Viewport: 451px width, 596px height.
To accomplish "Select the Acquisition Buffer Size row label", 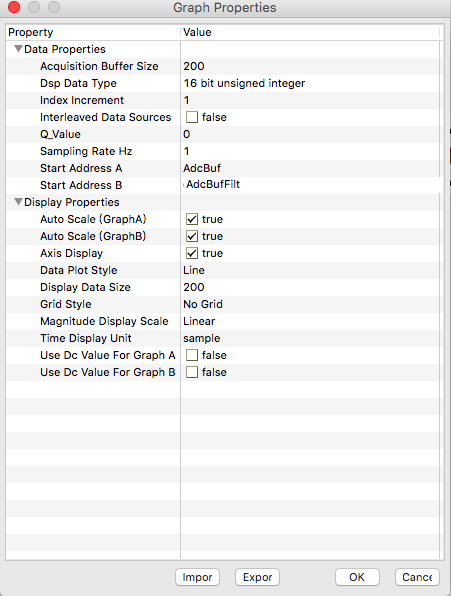I will [99, 66].
